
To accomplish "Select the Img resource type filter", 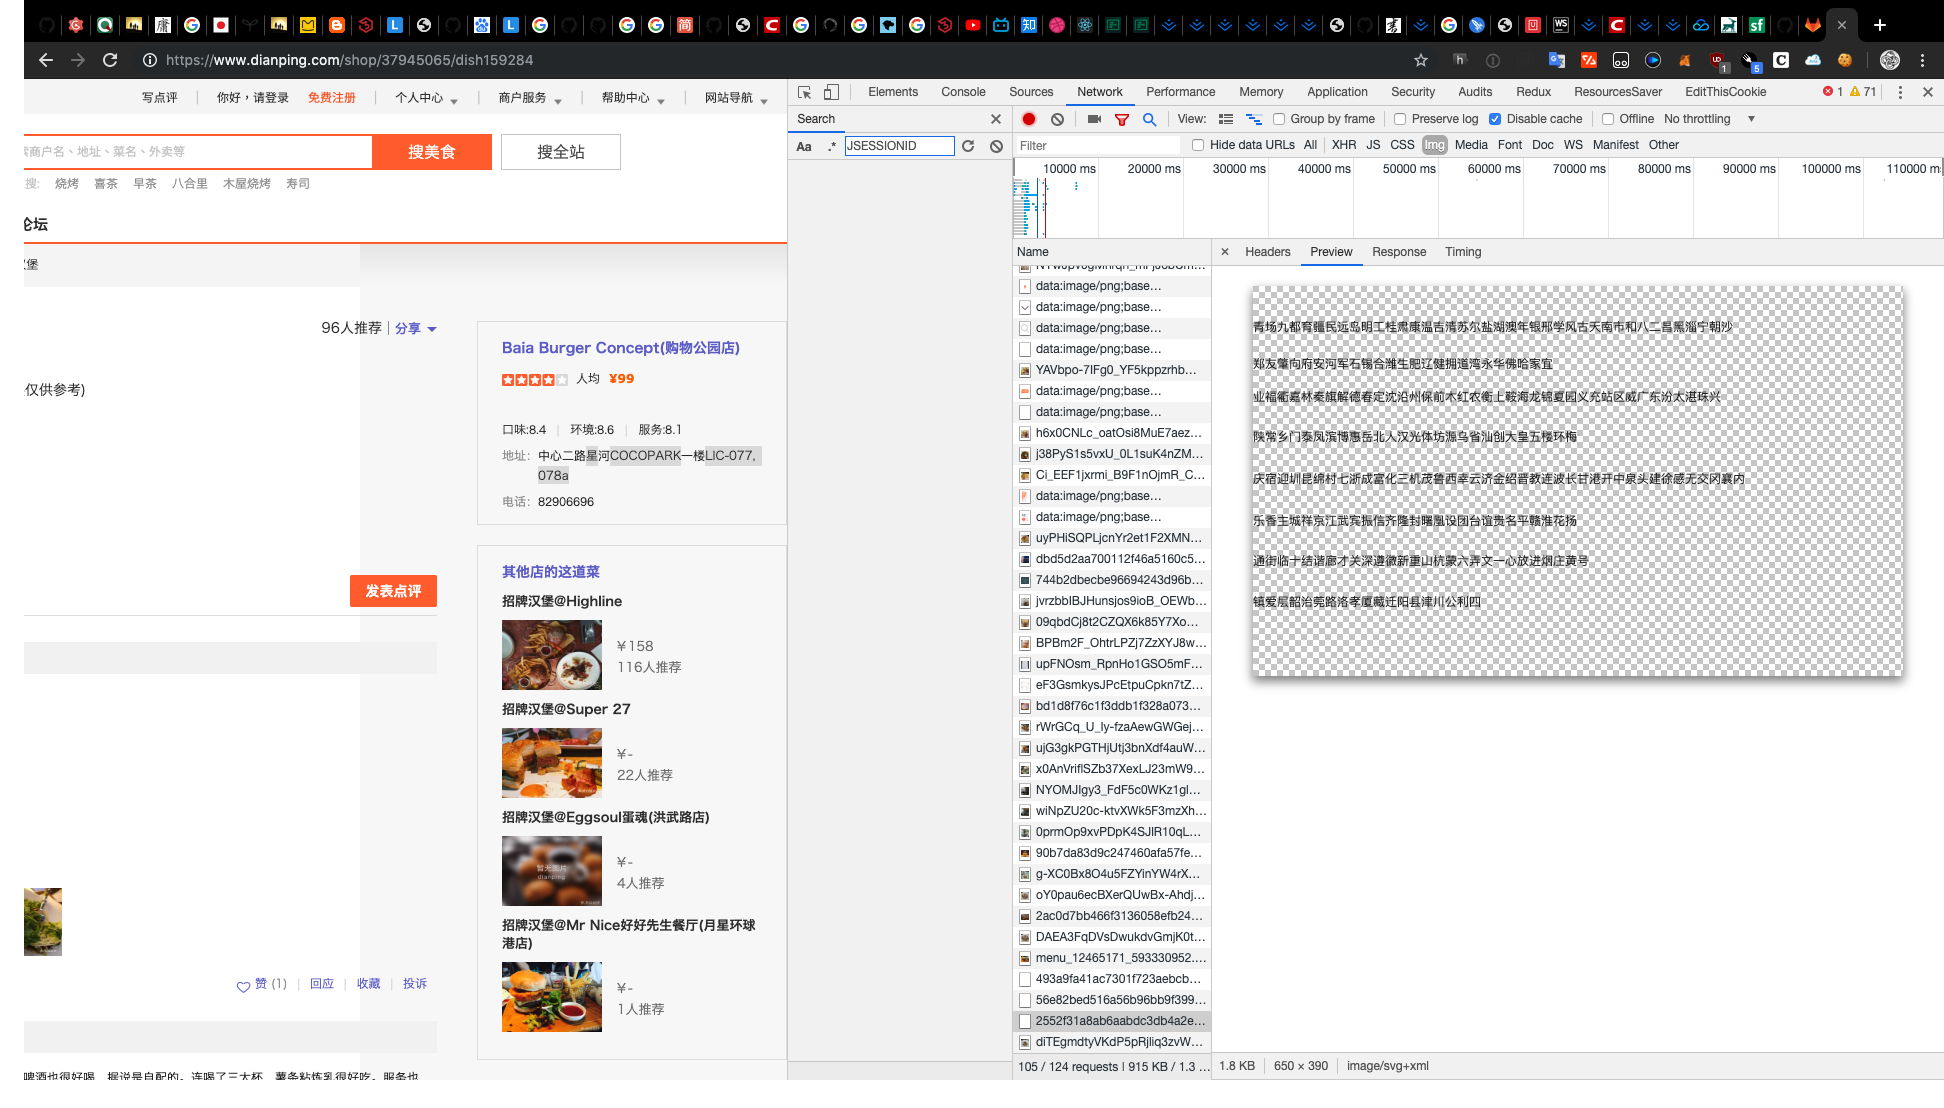I will click(x=1435, y=145).
